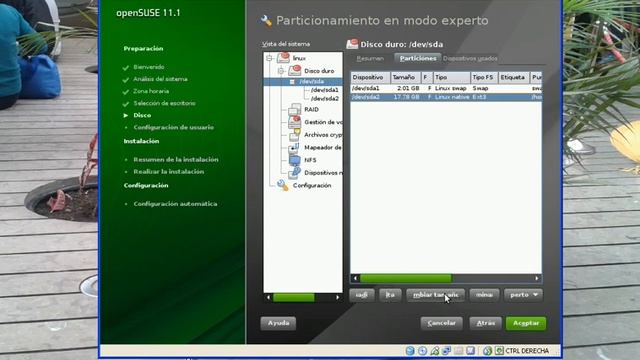Open the Ayuda help button
Image resolution: width=640 pixels, height=360 pixels.
(x=278, y=323)
